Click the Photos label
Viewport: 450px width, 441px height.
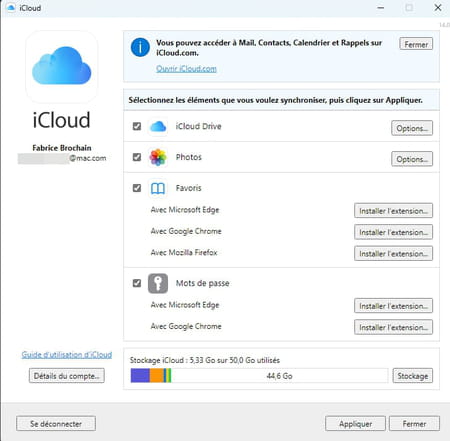click(x=189, y=157)
